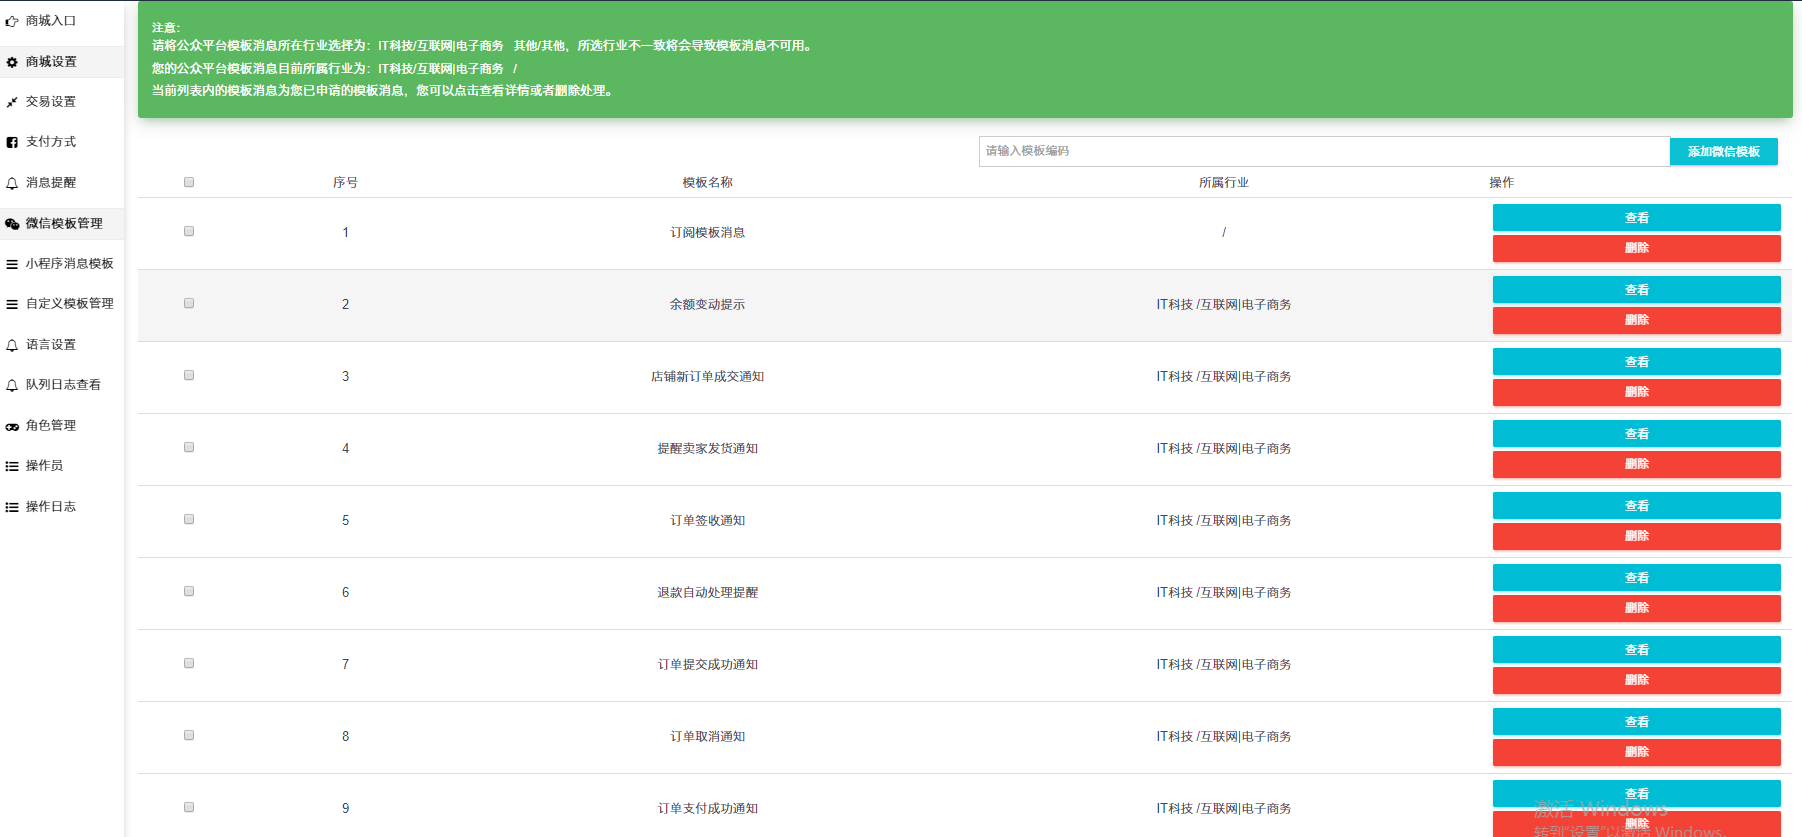Click 查看 for 订单取消通知 row
Image resolution: width=1802 pixels, height=837 pixels.
click(x=1636, y=722)
